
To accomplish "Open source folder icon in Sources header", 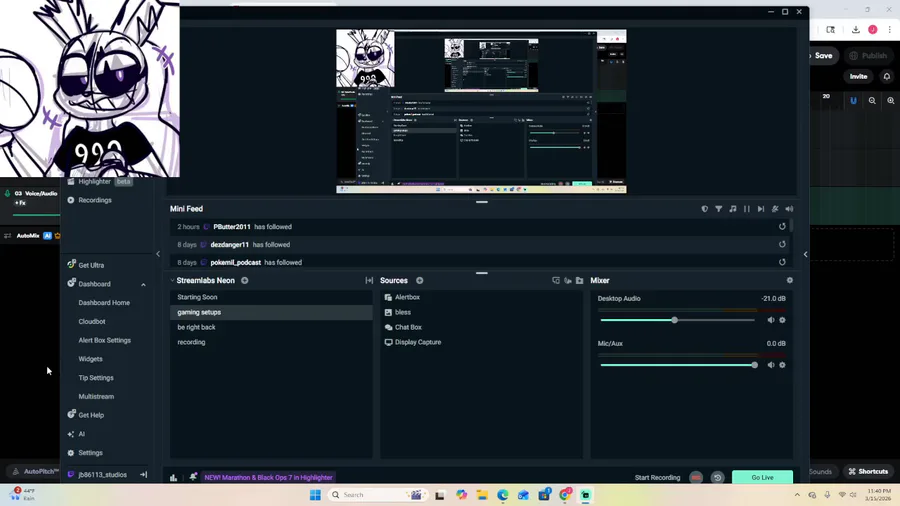I will tap(580, 281).
